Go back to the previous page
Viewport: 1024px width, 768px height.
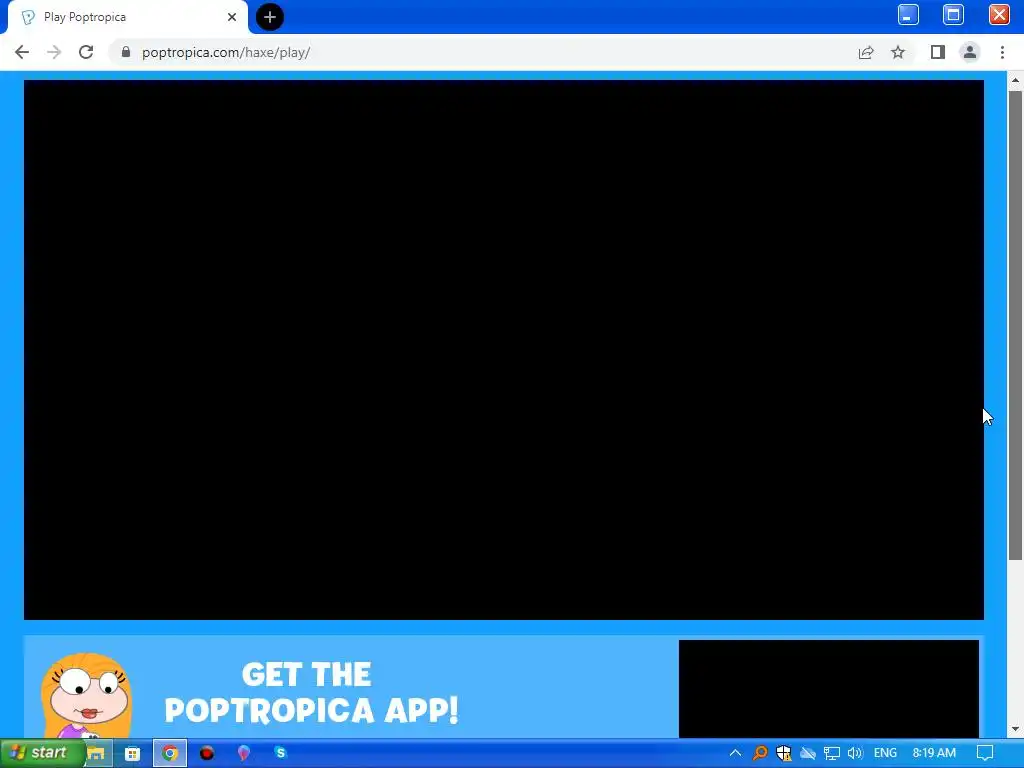pos(22,52)
